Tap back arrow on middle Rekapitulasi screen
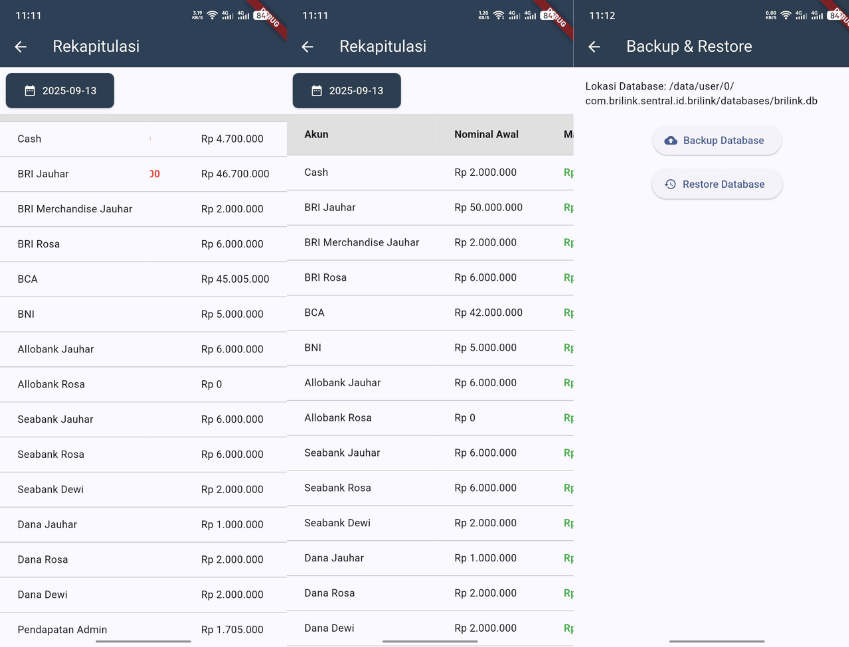 307,47
